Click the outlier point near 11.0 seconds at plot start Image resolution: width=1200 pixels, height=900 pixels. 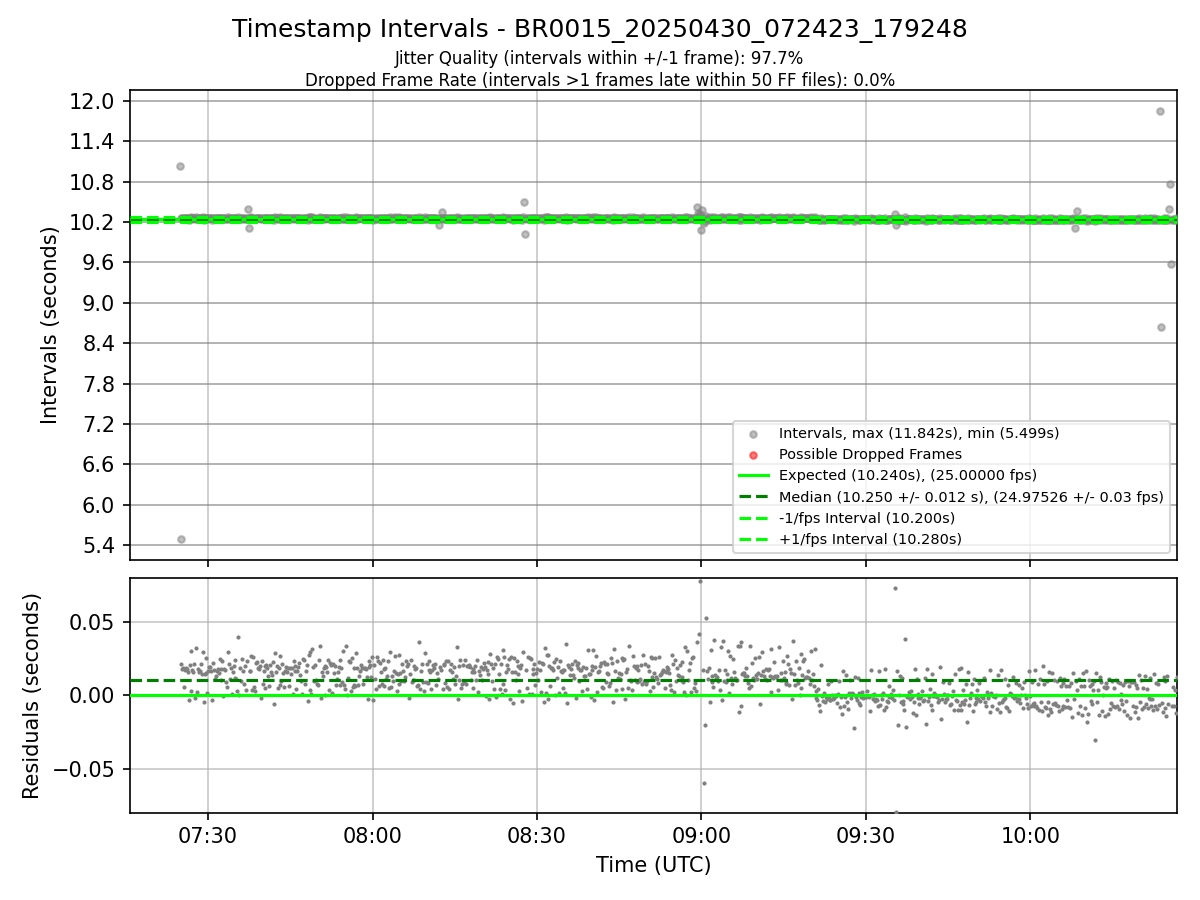coord(180,166)
